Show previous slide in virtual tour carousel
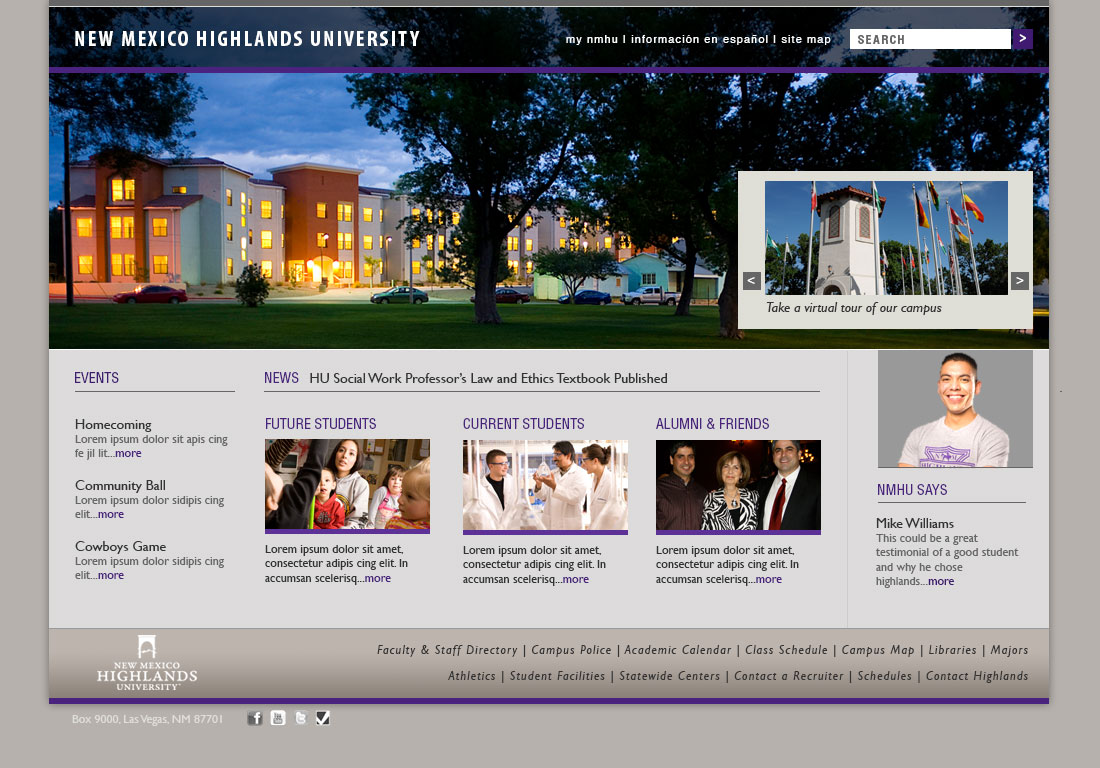Screen dimensions: 1100x768 tap(751, 281)
